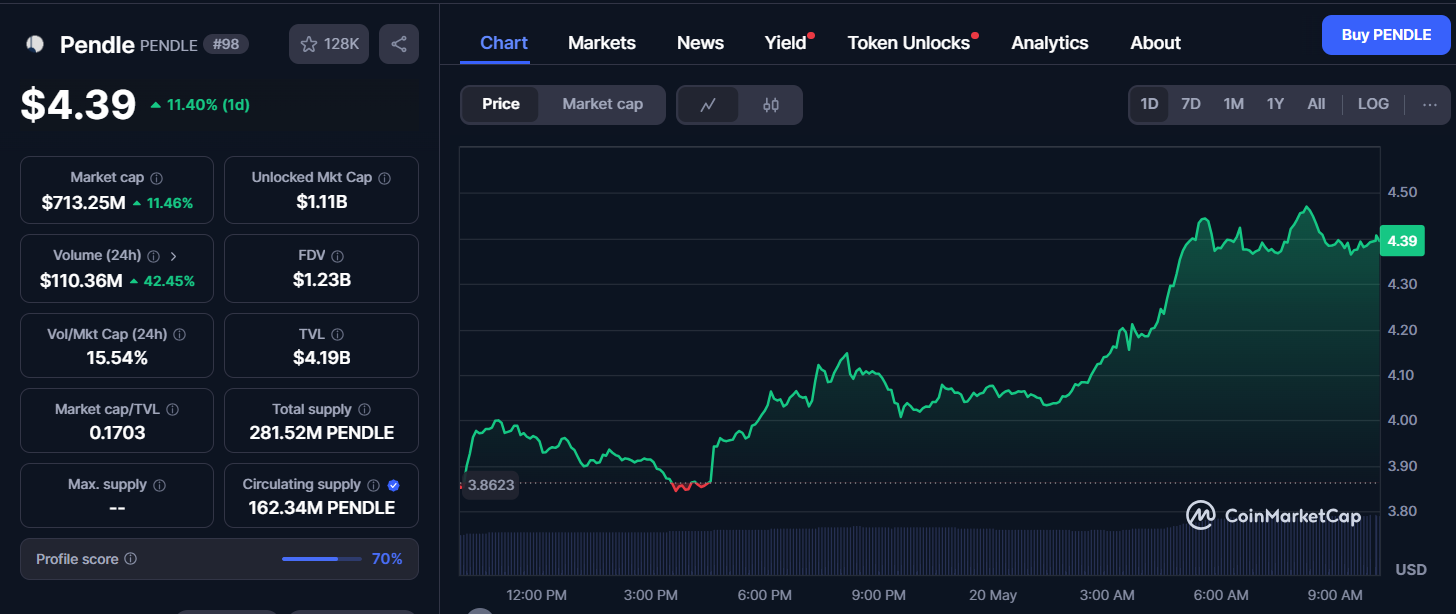Open the Markets tab
This screenshot has width=1456, height=614.
tap(601, 43)
